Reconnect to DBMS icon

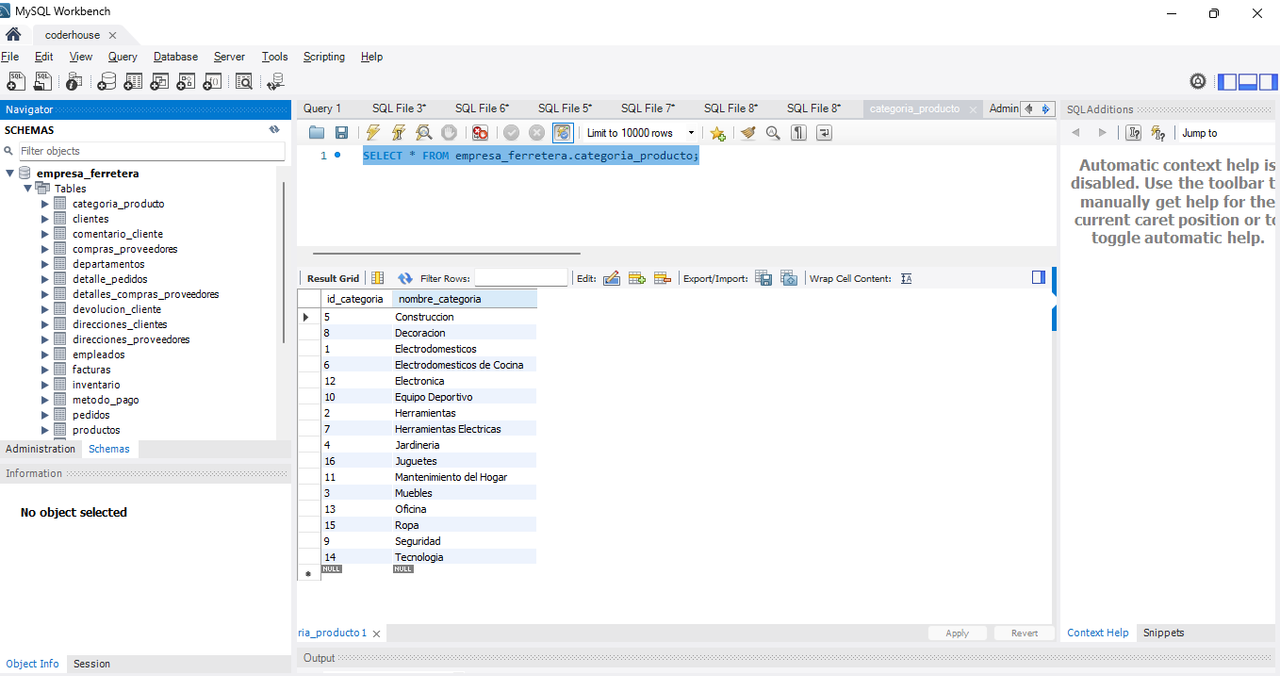click(276, 81)
